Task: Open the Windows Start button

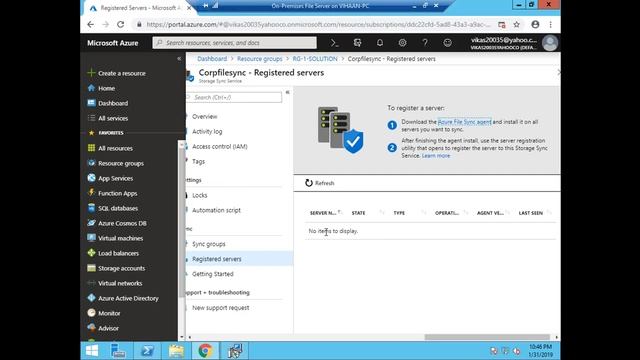Action: pos(92,351)
